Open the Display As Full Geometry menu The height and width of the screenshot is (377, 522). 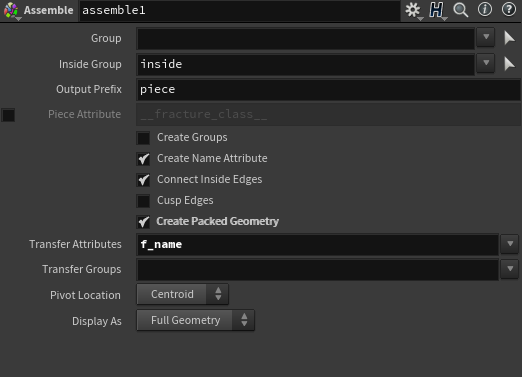[196, 320]
